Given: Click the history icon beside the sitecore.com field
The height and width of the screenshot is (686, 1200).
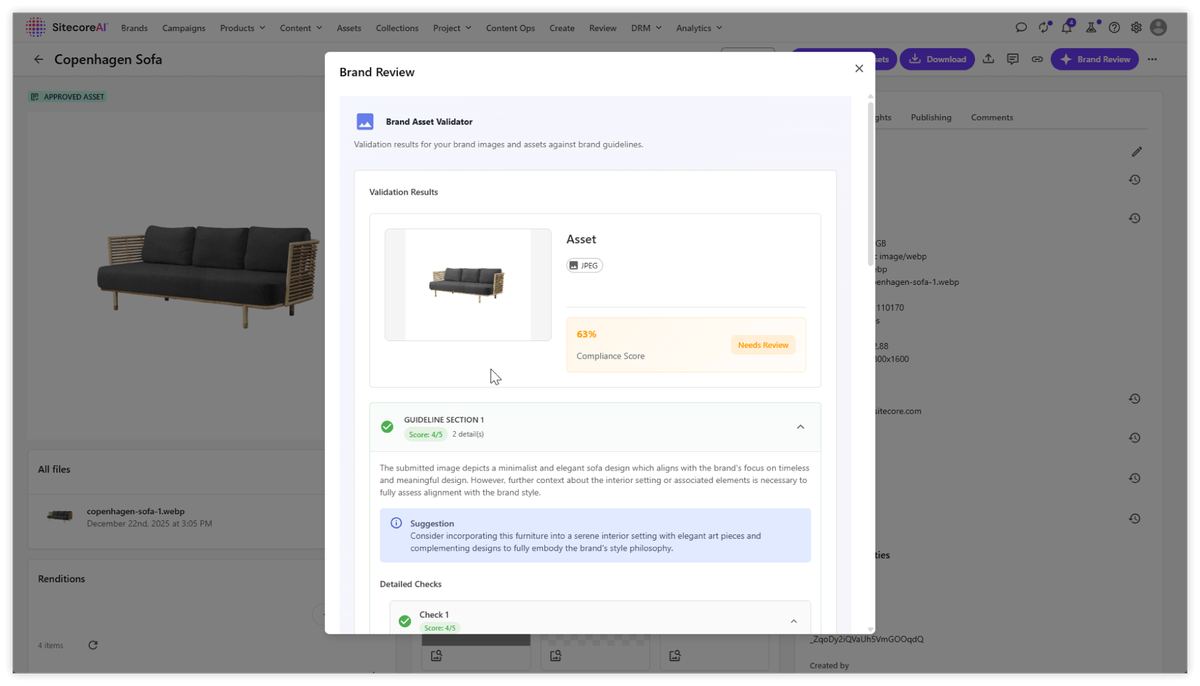Looking at the screenshot, I should (1135, 399).
